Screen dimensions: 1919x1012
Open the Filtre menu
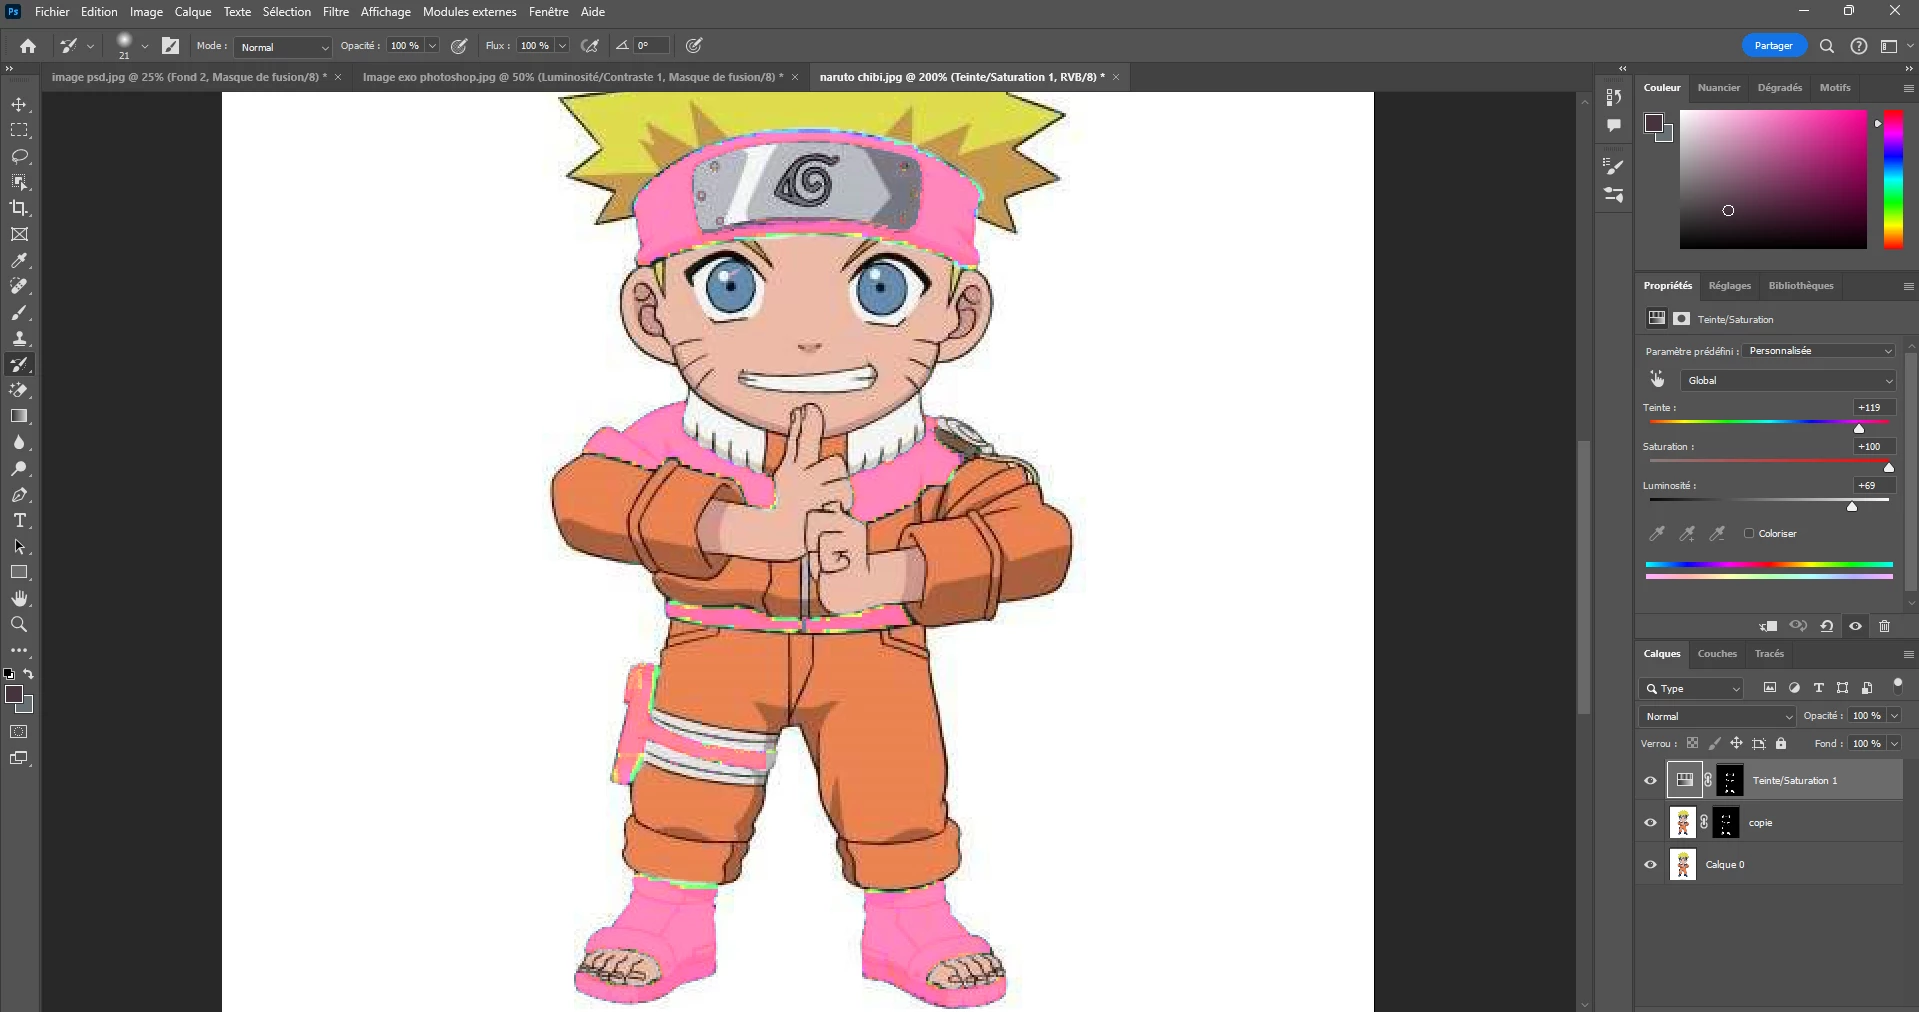(336, 12)
